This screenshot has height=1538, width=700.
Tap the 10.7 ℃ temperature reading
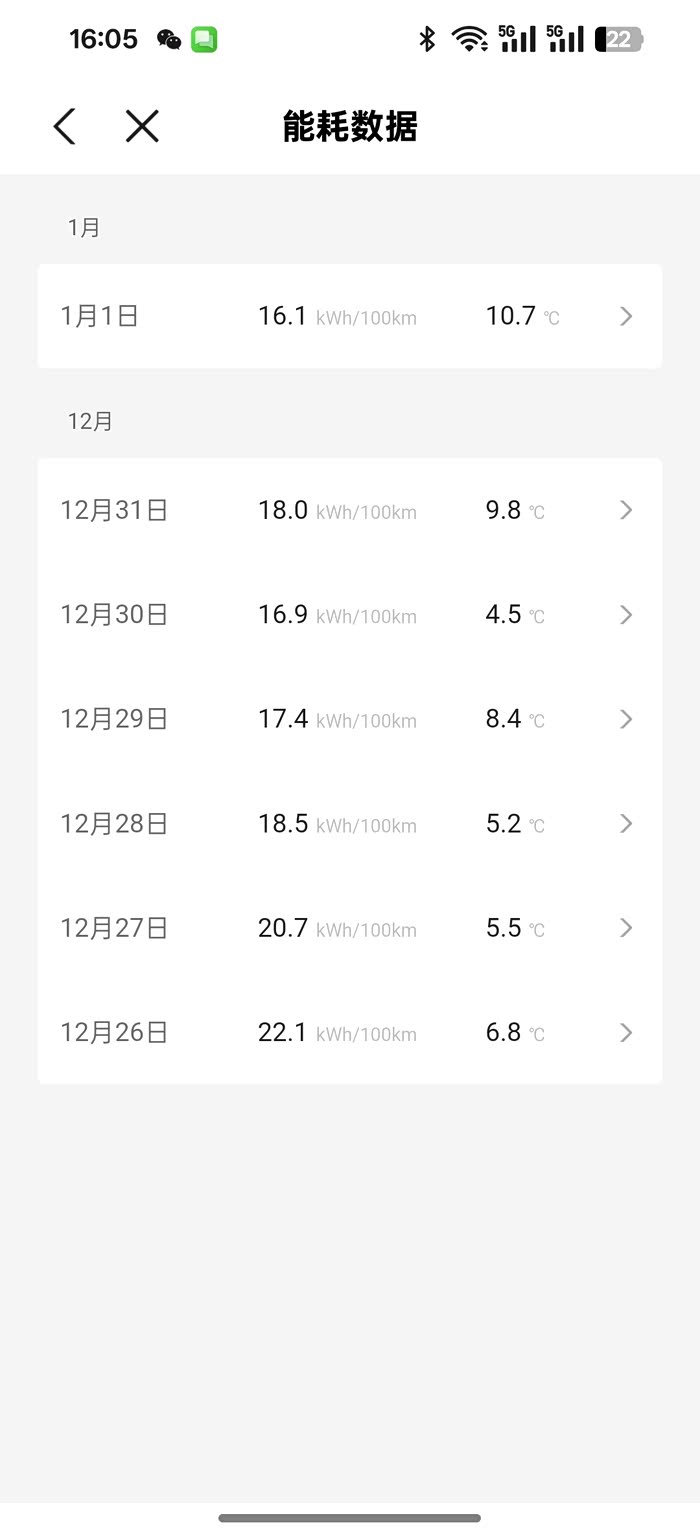point(522,316)
